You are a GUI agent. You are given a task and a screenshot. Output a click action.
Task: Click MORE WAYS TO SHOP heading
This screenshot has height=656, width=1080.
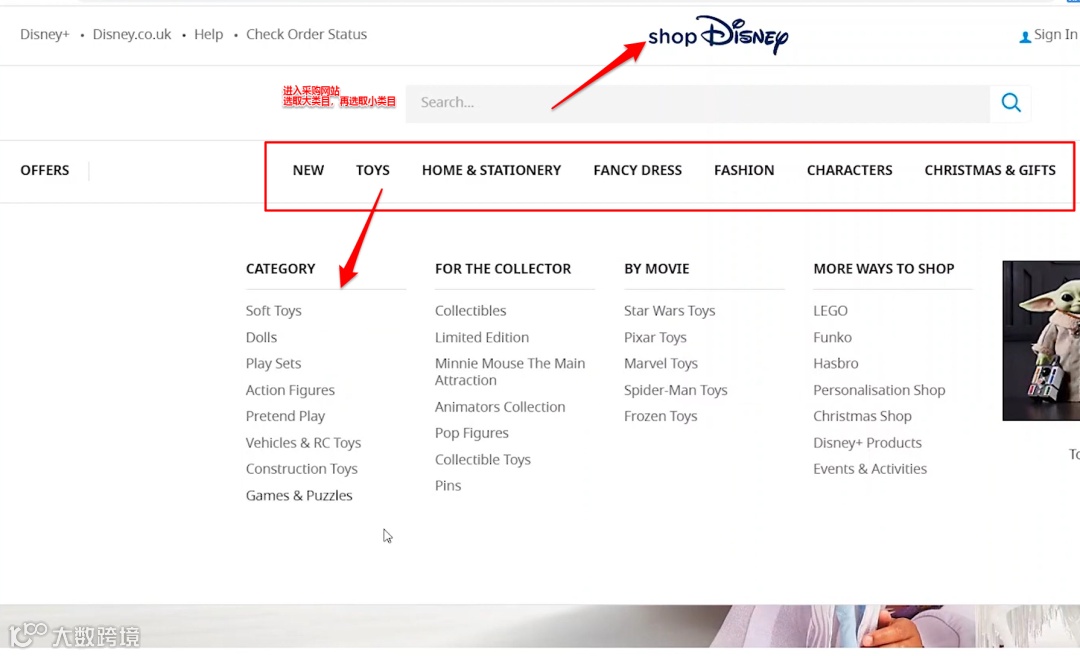(x=884, y=269)
